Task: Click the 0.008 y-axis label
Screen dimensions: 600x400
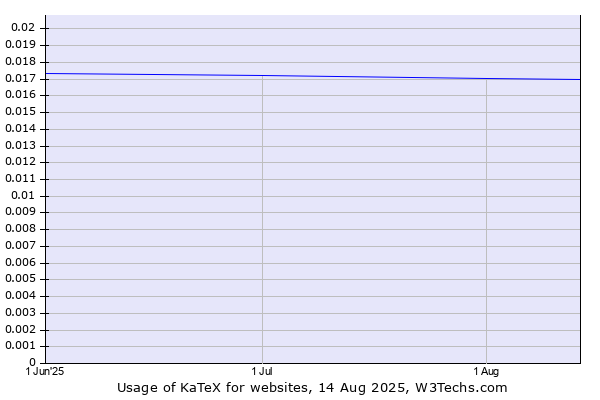Action: pos(20,229)
